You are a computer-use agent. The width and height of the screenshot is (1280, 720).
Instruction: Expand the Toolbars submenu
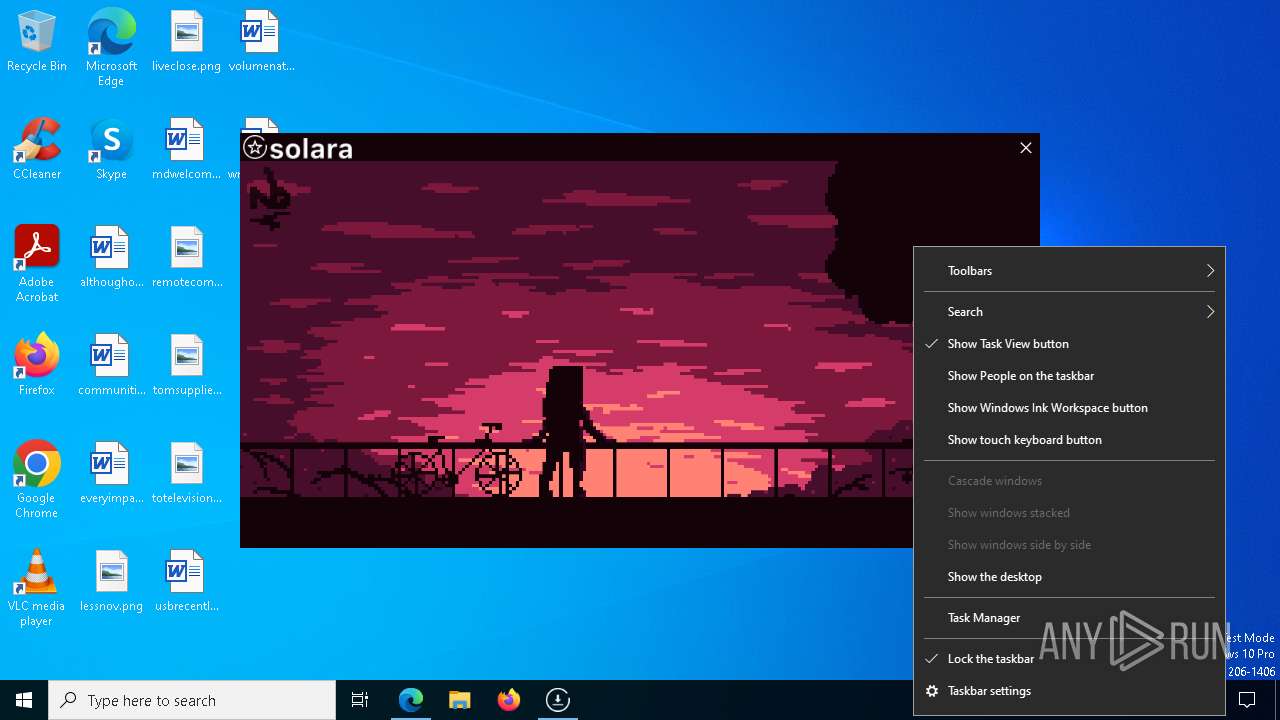1069,271
